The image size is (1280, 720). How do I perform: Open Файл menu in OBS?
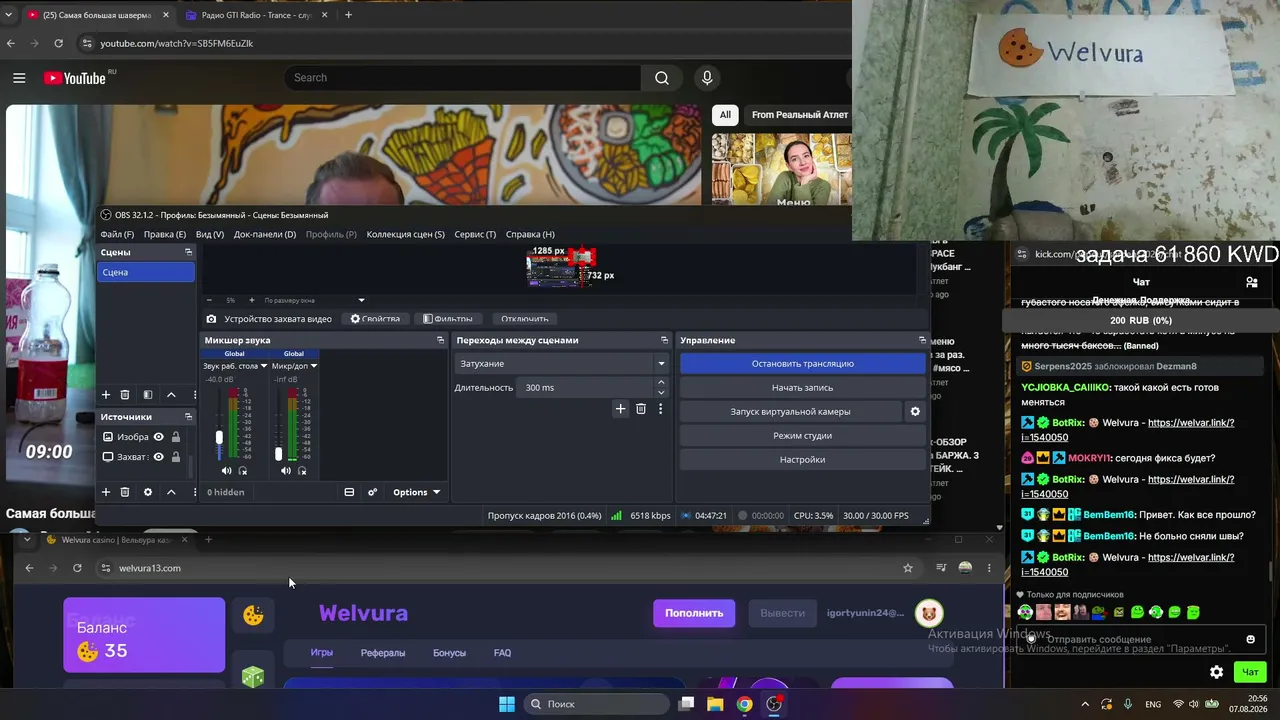pos(117,234)
